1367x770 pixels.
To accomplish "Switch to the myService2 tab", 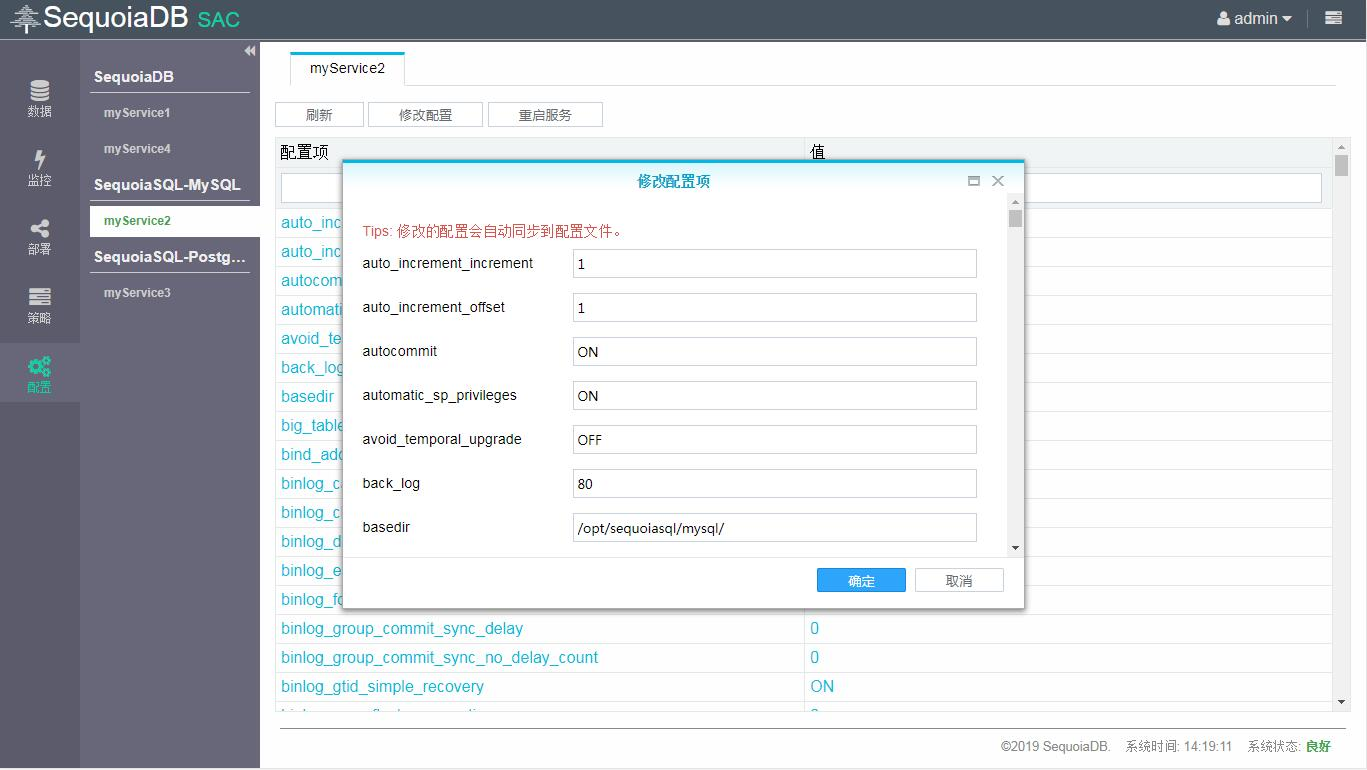I will pos(347,68).
